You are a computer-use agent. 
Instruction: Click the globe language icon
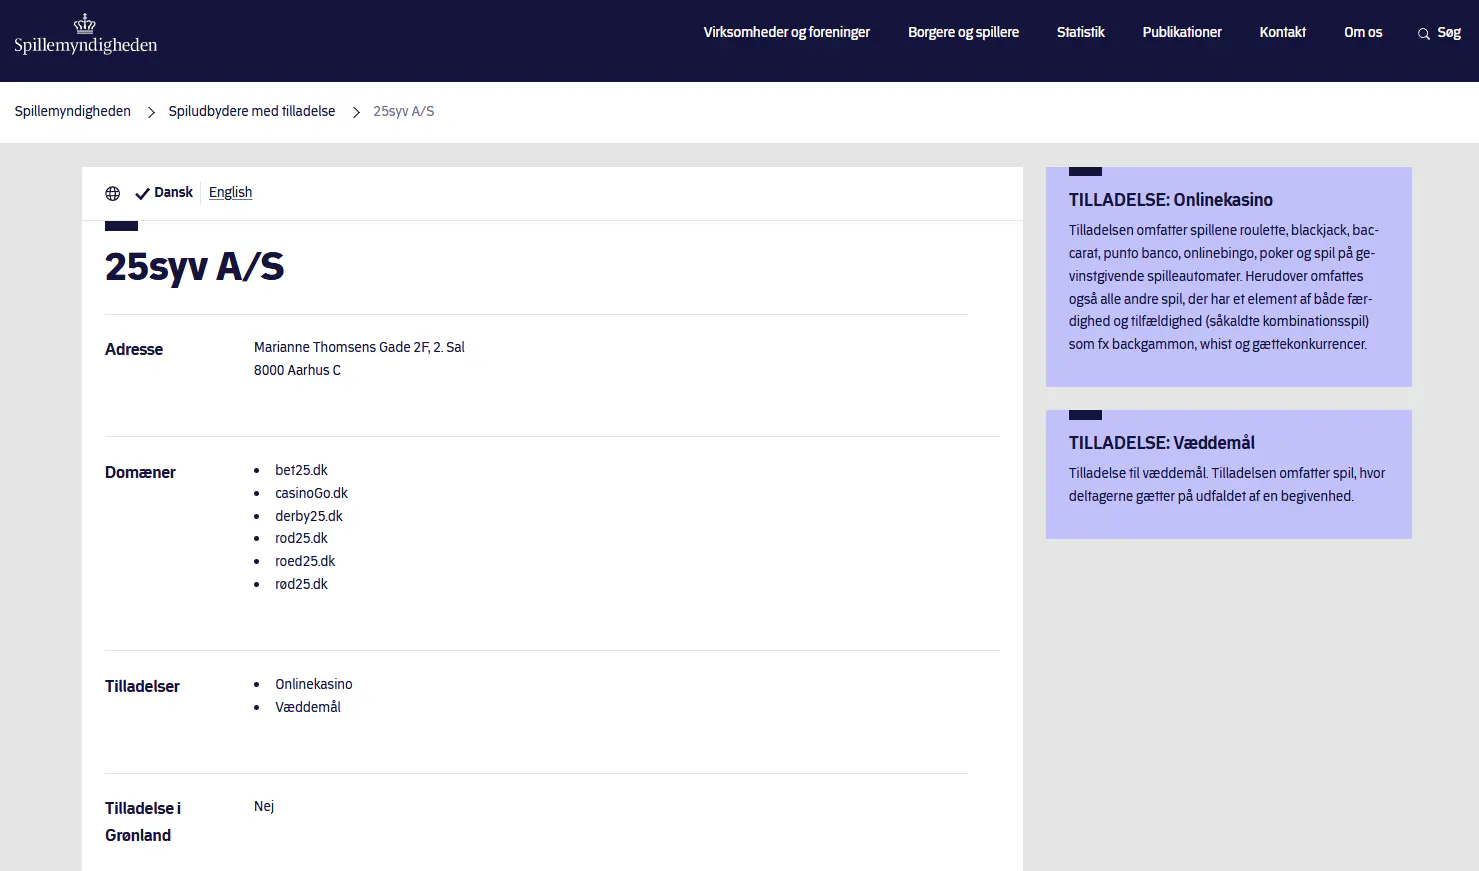tap(113, 194)
